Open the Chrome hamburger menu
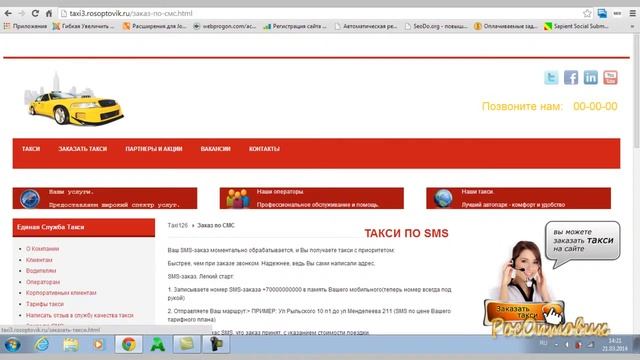 click(632, 13)
